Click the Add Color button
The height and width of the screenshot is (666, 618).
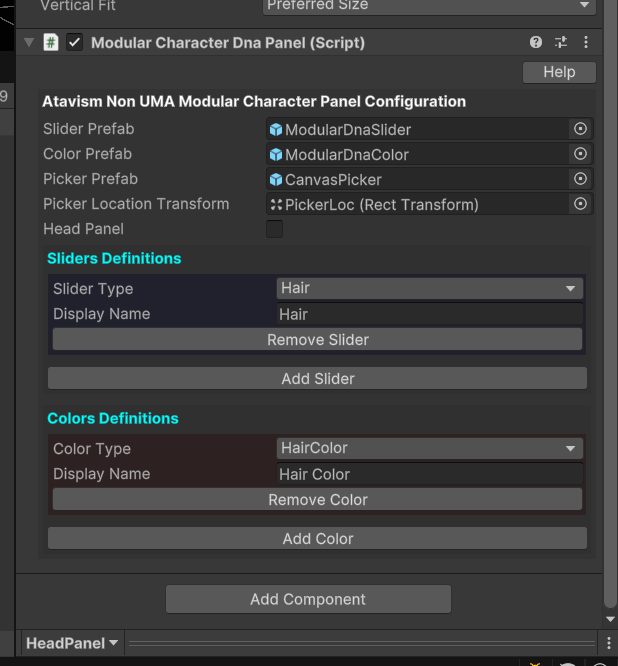[317, 538]
